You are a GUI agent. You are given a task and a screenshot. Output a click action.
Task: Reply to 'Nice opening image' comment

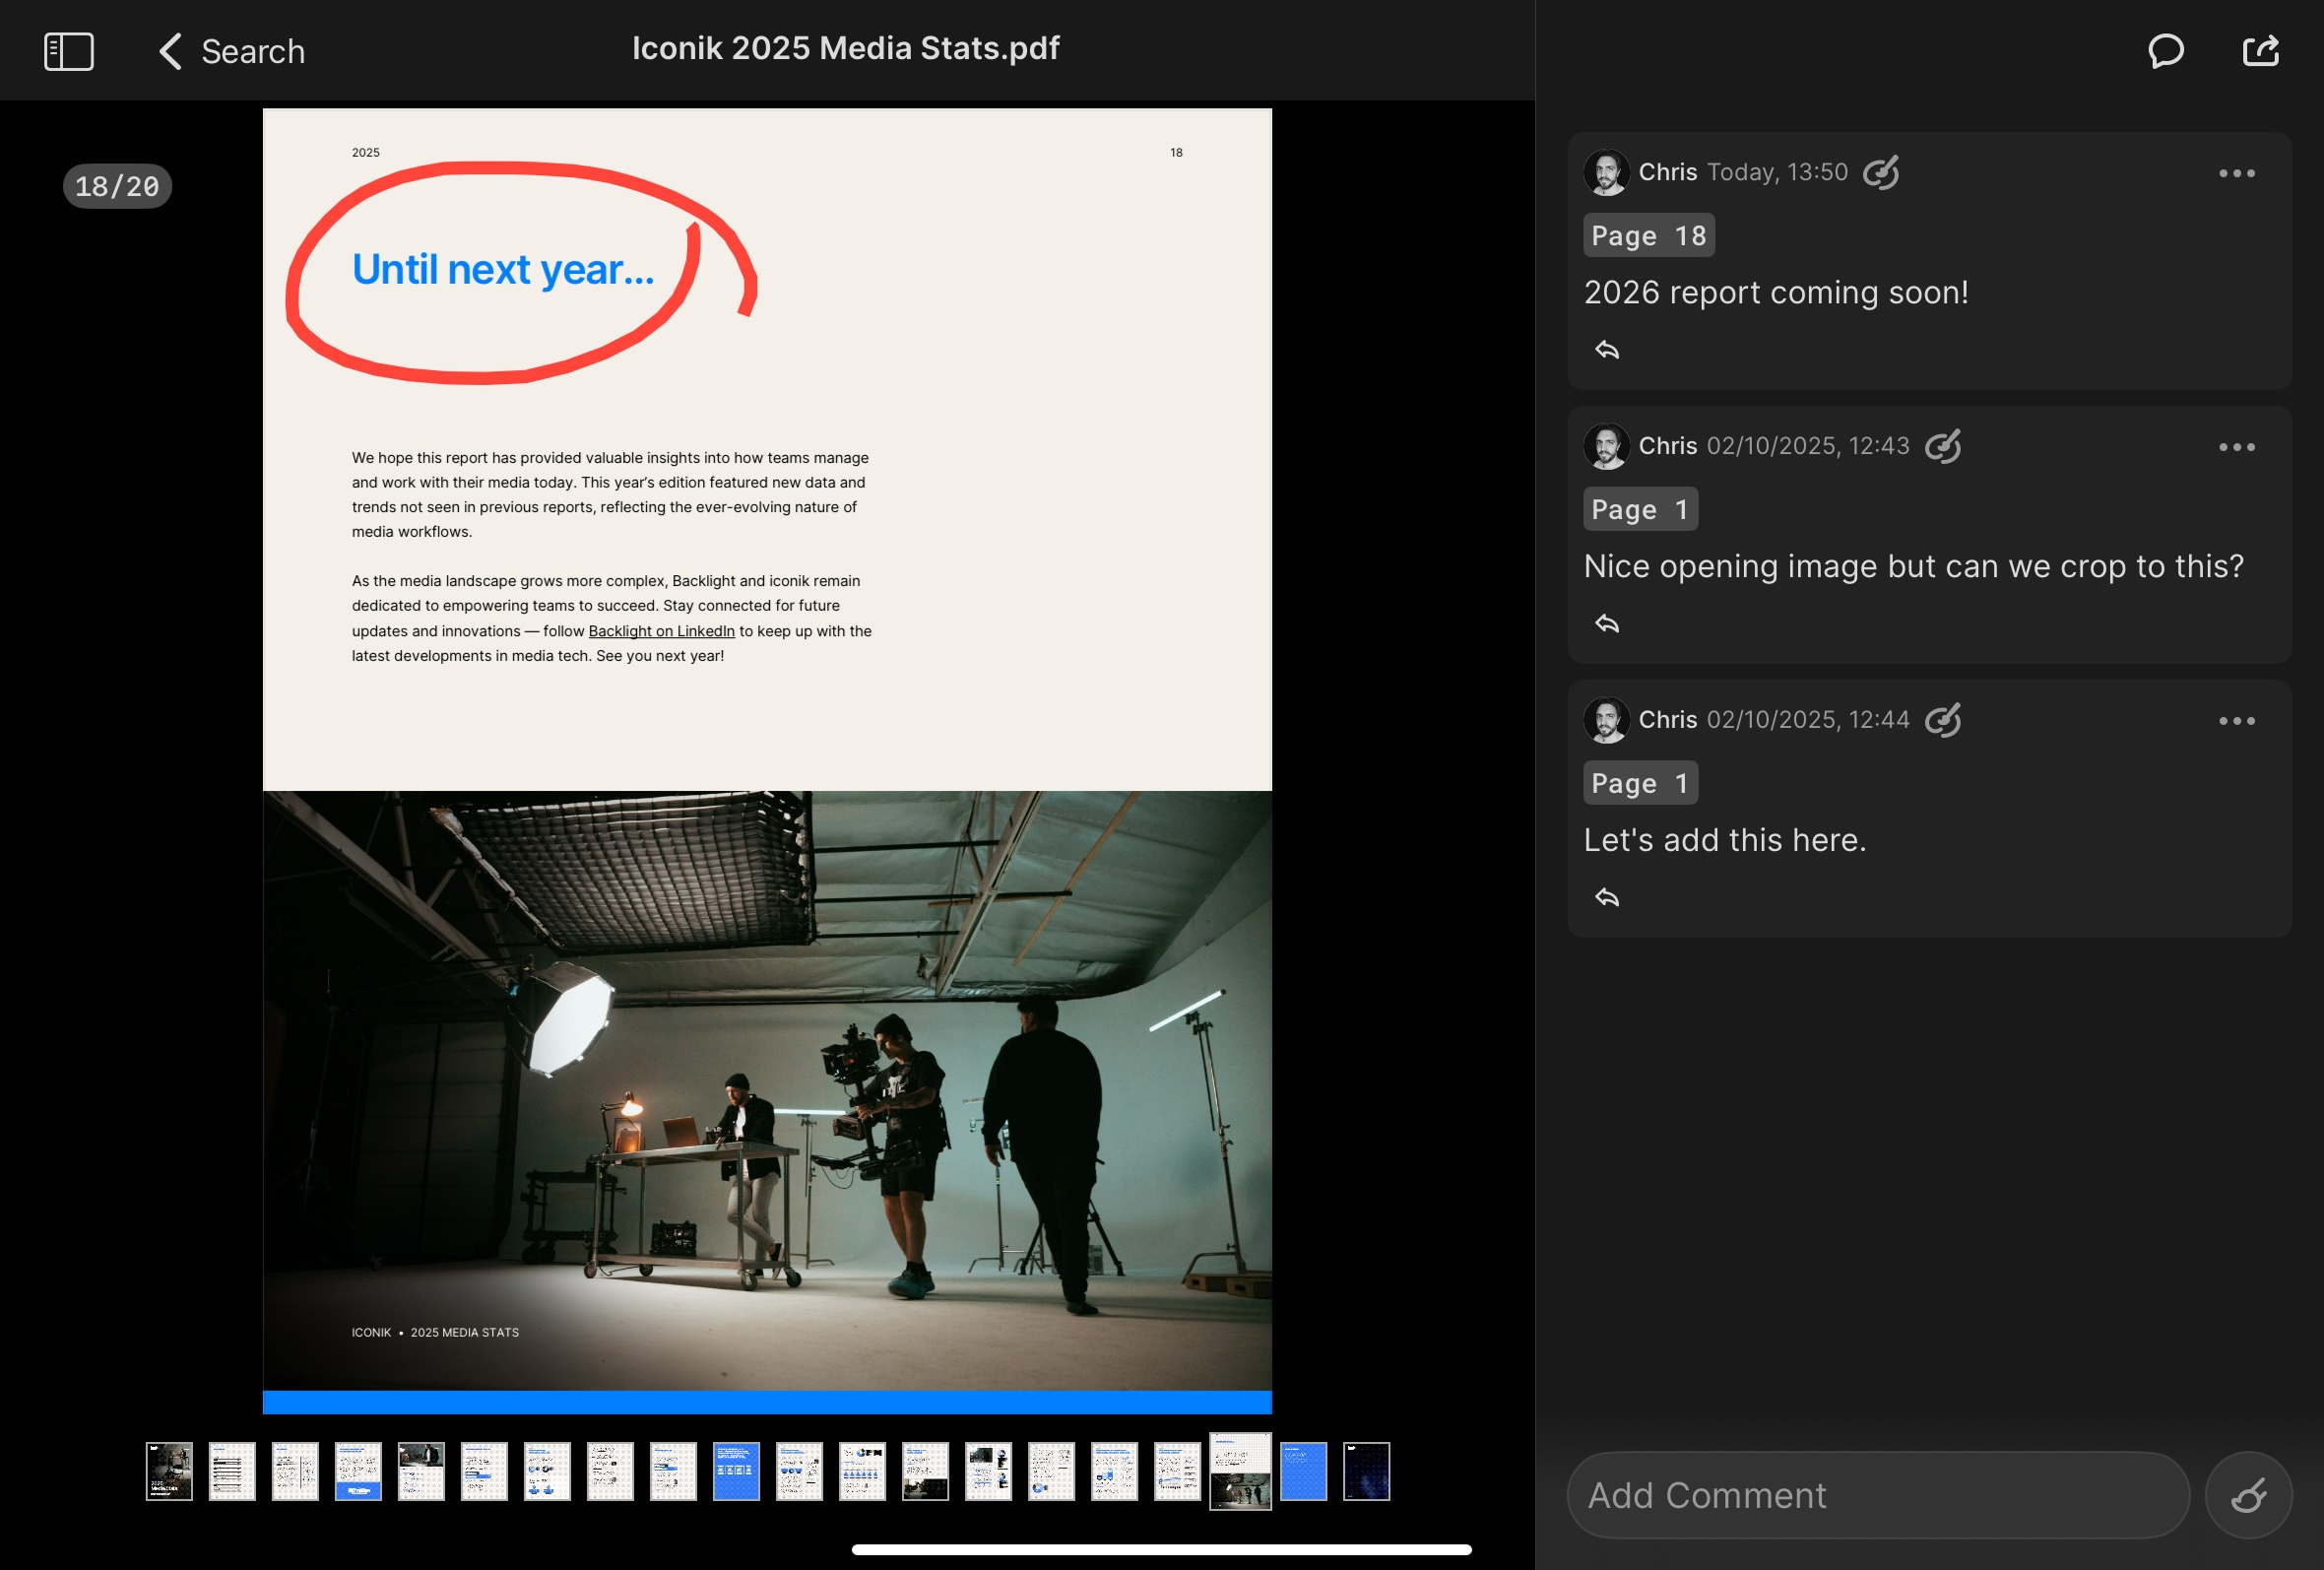1607,624
